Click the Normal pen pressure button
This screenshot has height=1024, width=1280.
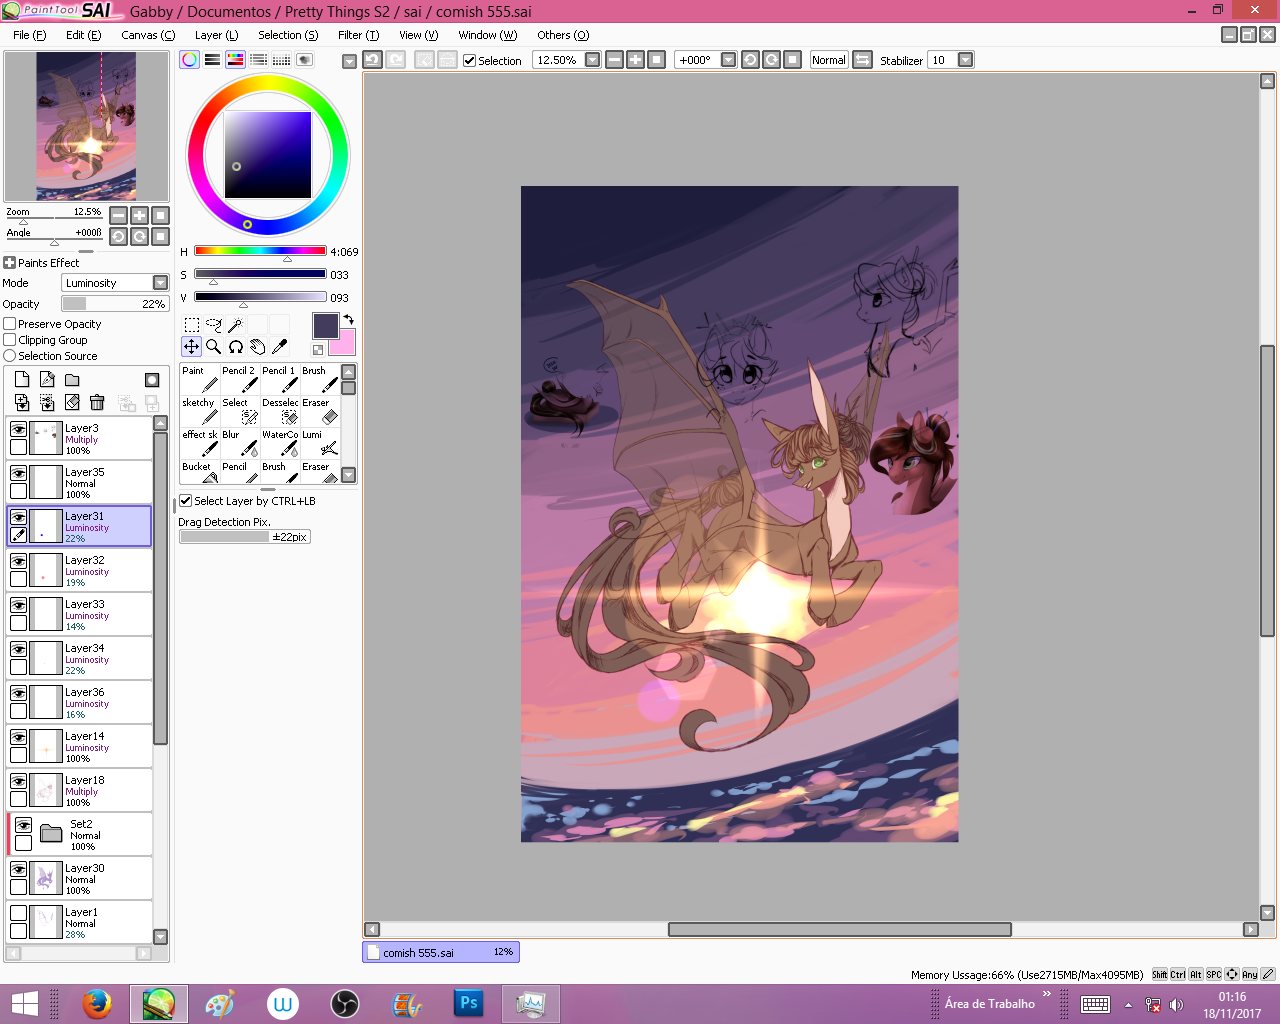click(x=829, y=60)
